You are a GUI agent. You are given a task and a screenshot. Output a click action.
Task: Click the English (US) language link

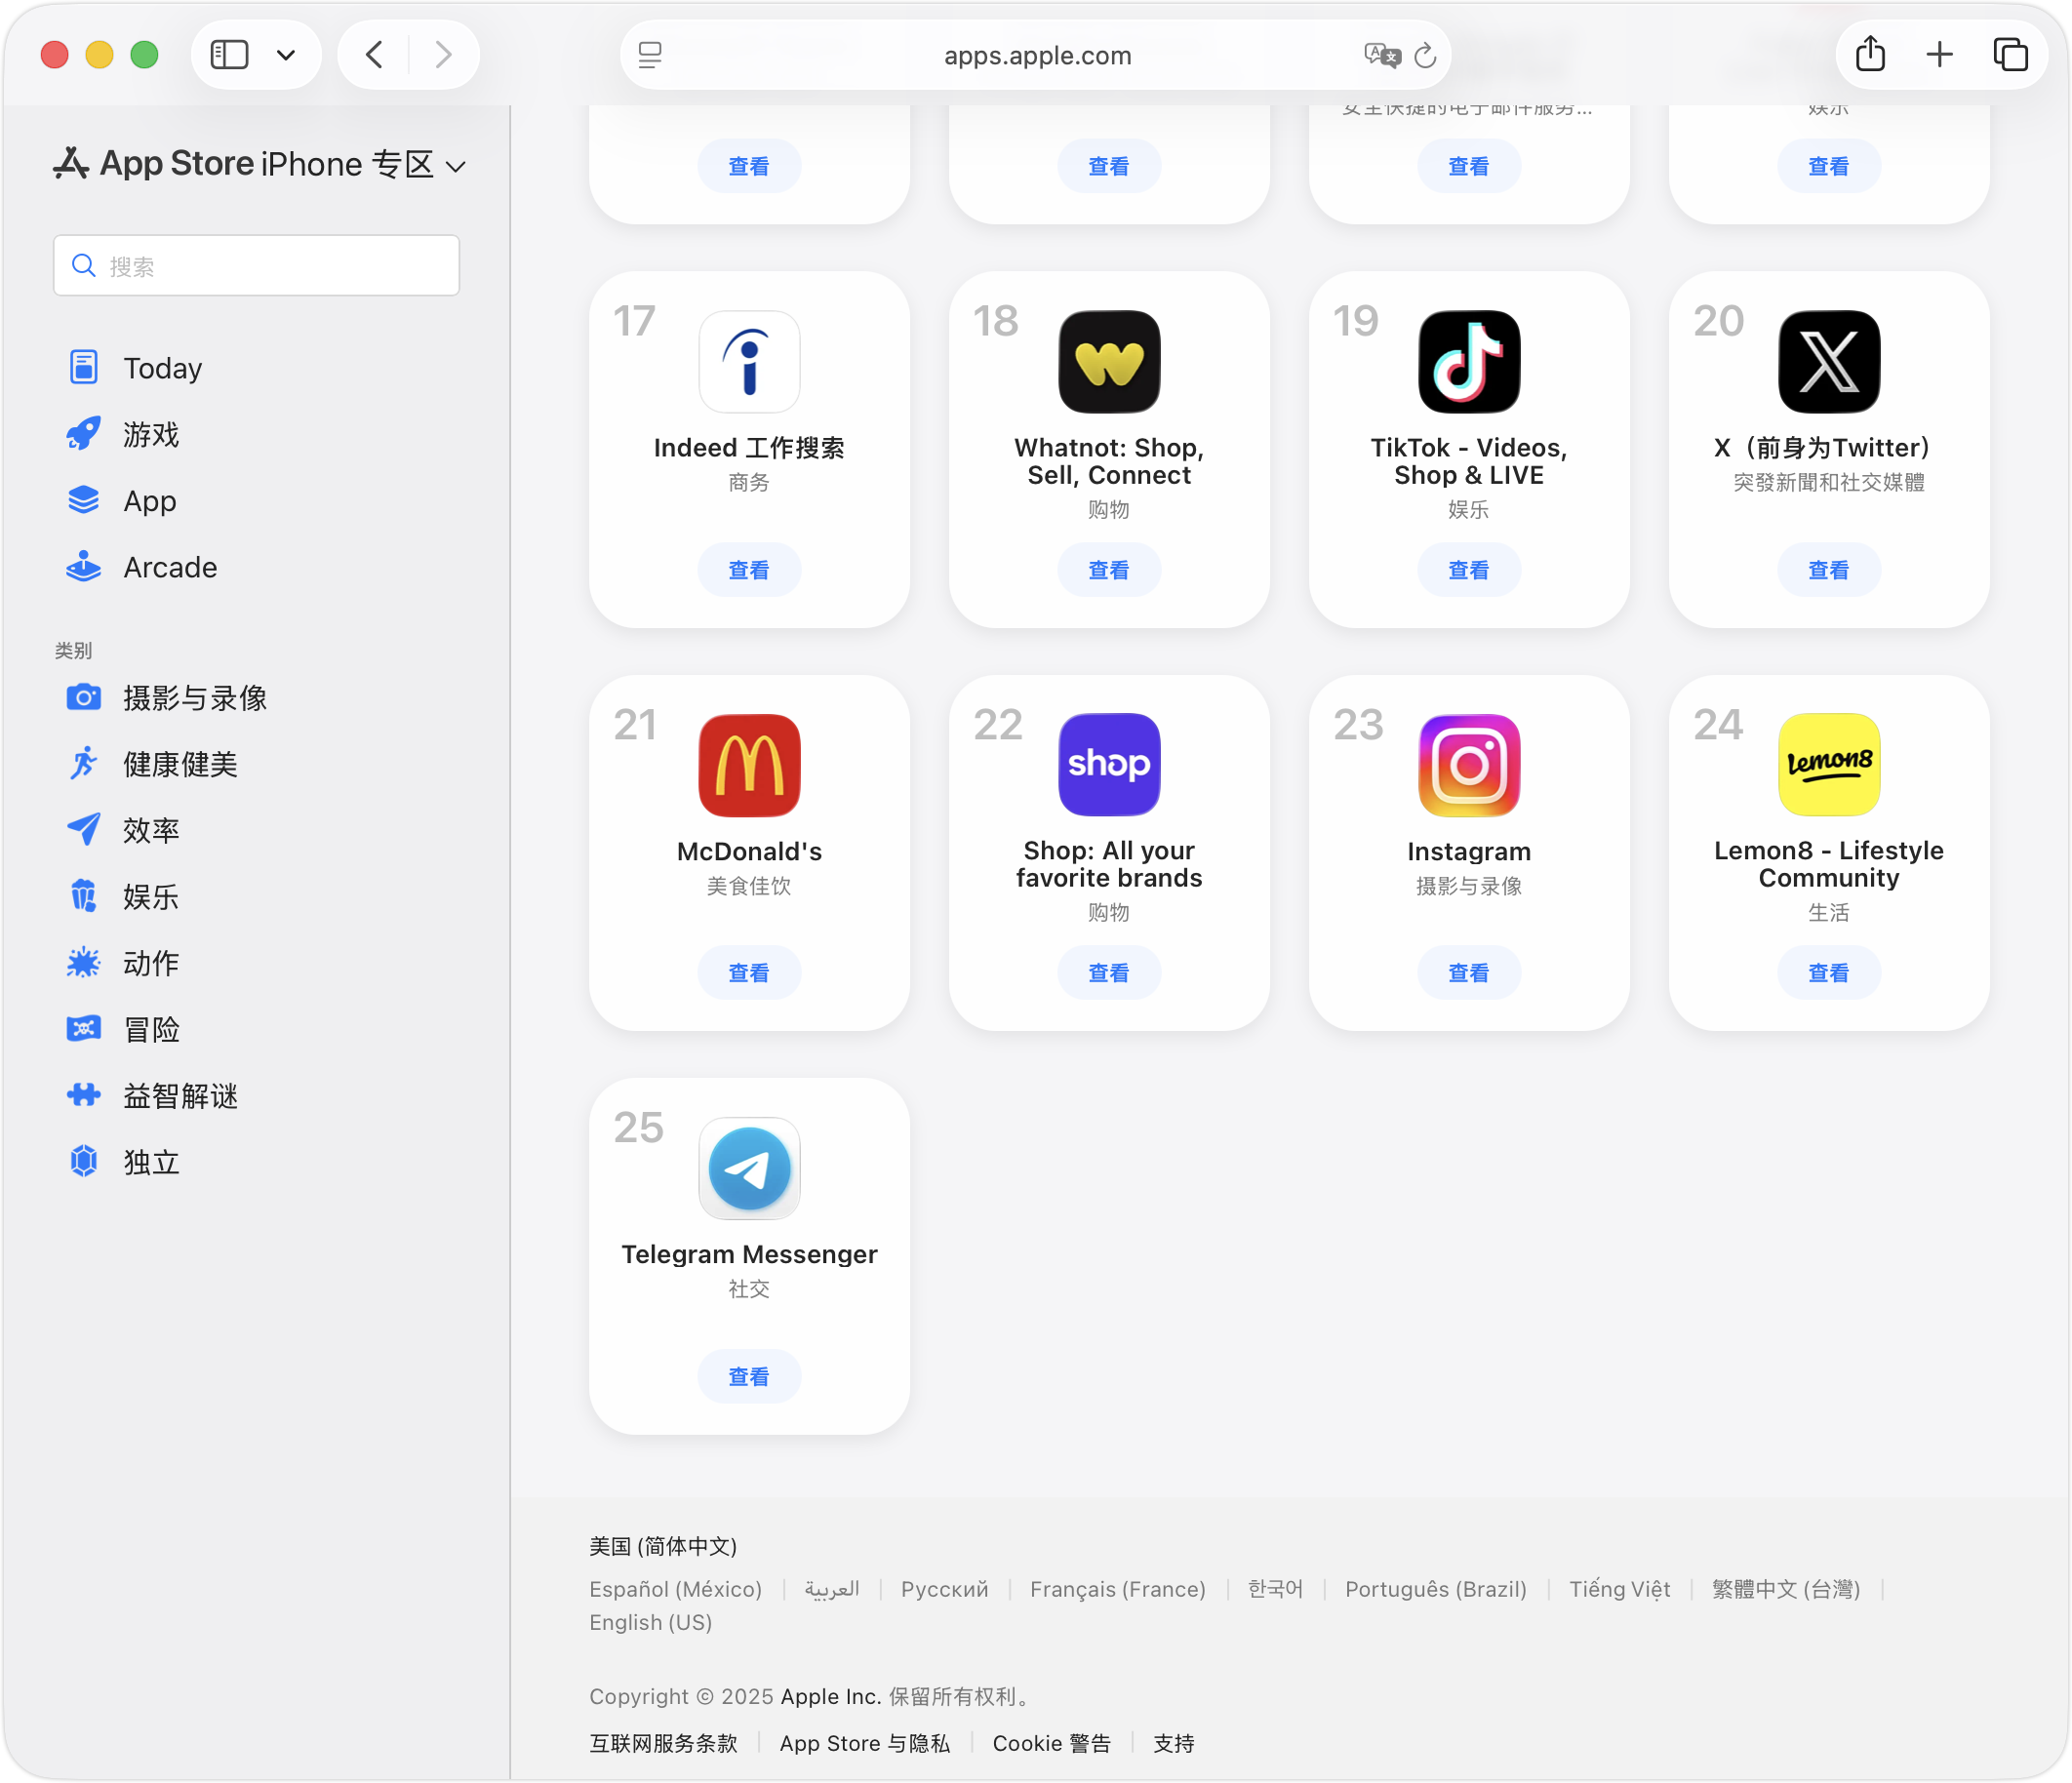(650, 1622)
